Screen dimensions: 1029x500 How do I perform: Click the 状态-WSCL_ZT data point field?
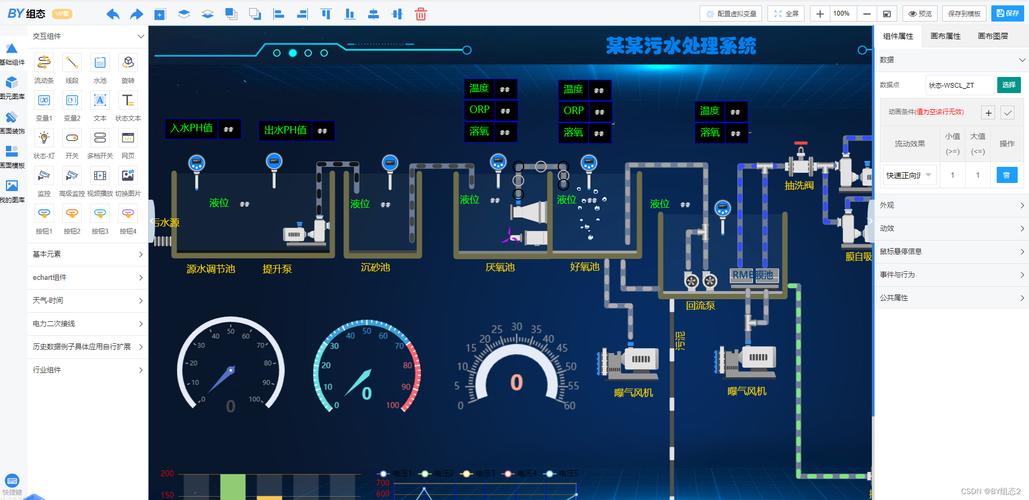pos(959,85)
